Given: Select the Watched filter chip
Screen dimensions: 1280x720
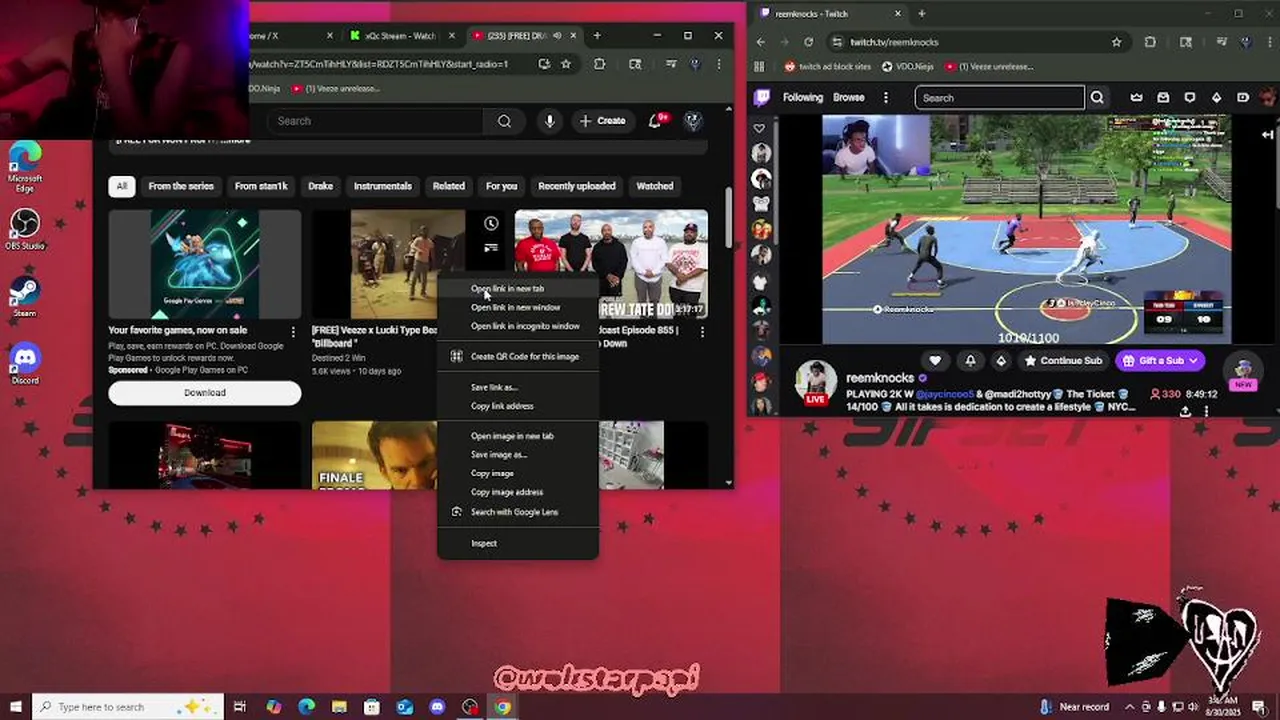Looking at the screenshot, I should click(655, 186).
